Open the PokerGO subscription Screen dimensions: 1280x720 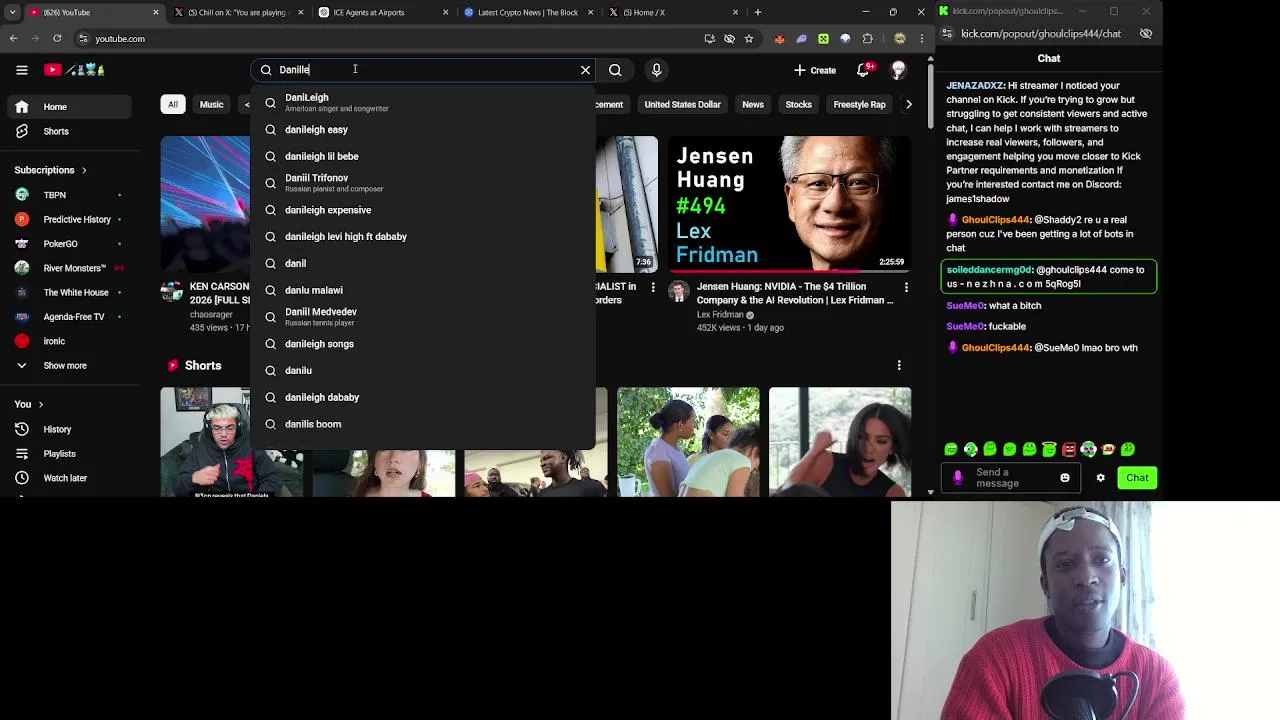coord(67,244)
